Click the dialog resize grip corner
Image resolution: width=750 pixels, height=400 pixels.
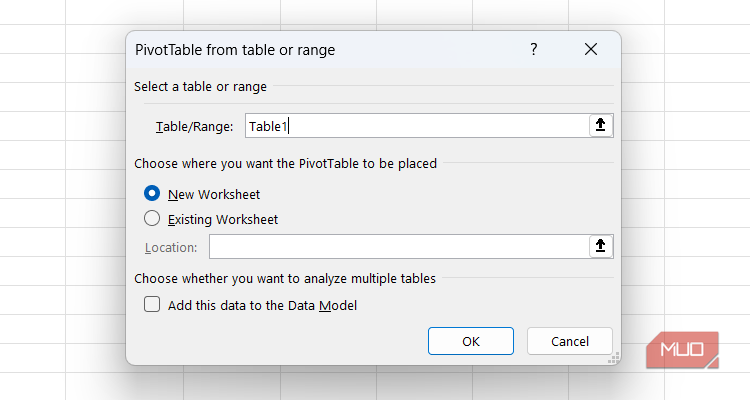pos(614,358)
